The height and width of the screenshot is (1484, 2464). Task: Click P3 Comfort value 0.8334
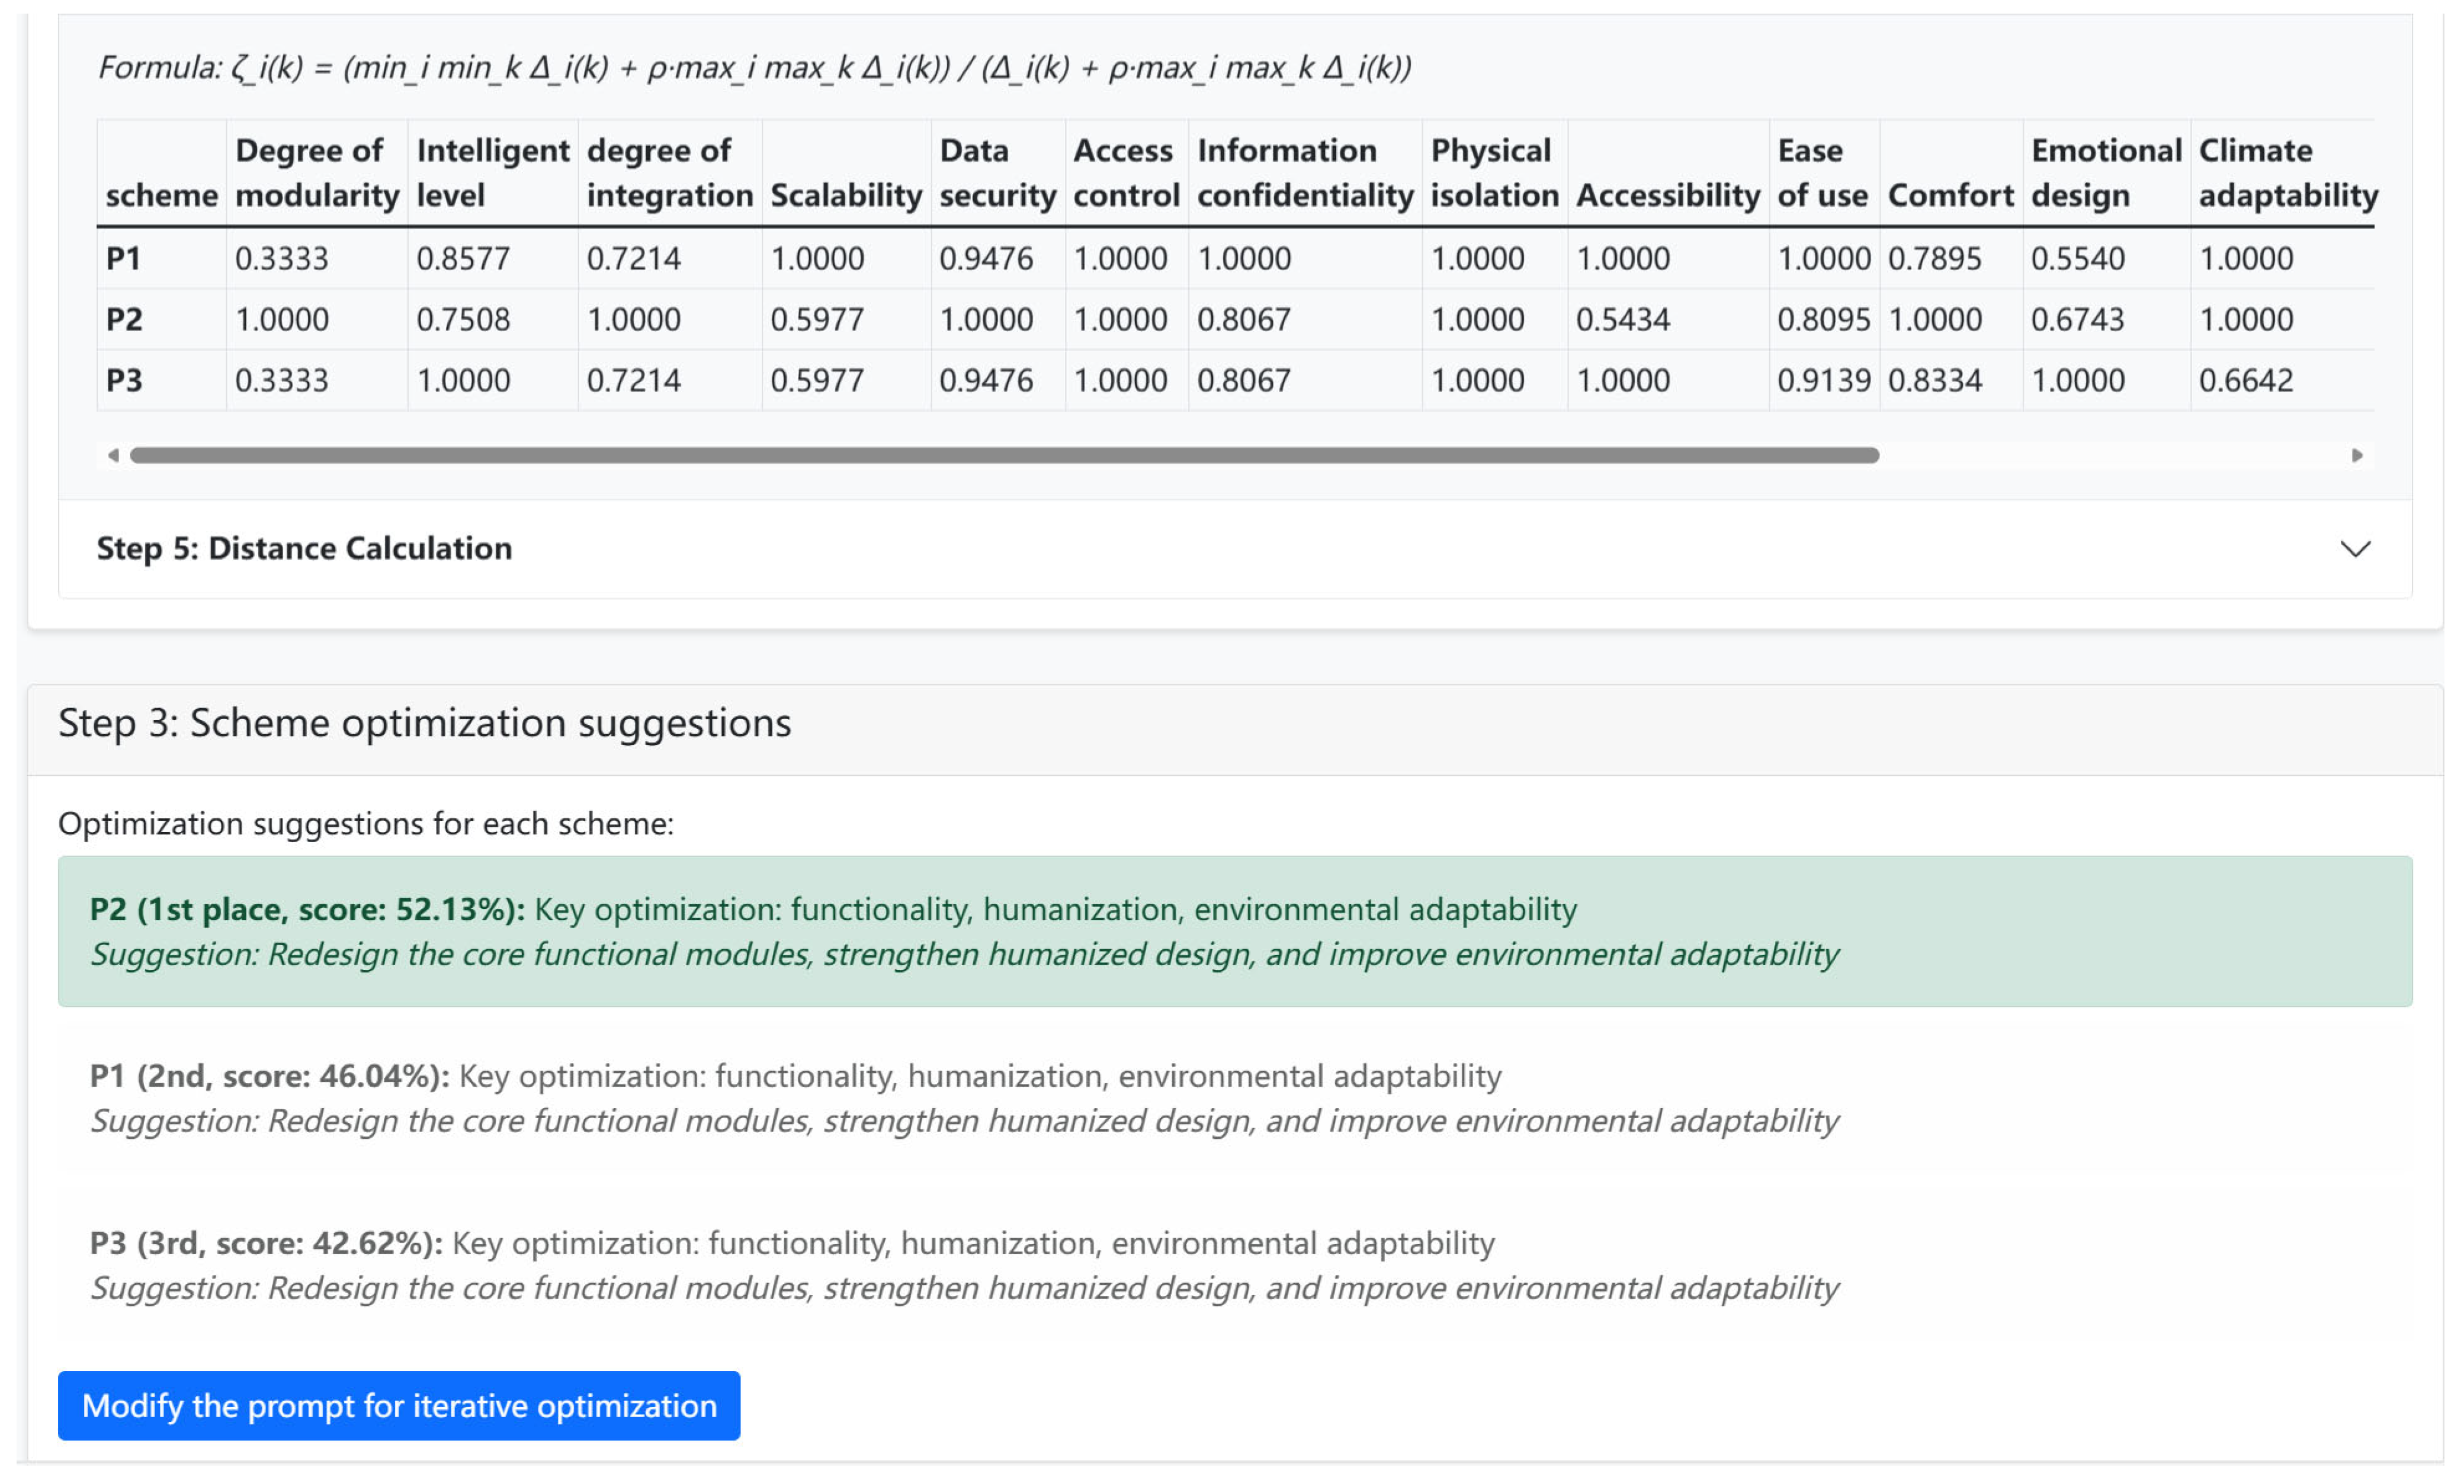(1934, 381)
